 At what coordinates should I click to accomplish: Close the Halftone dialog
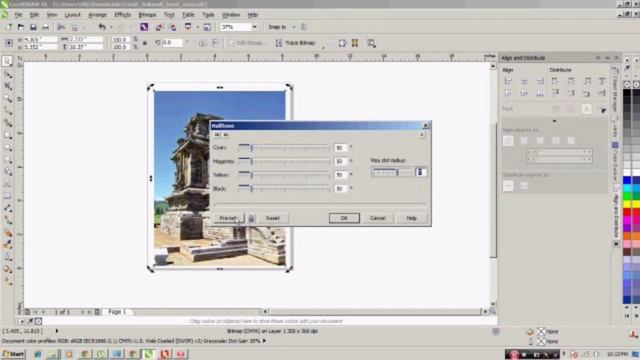click(x=426, y=126)
